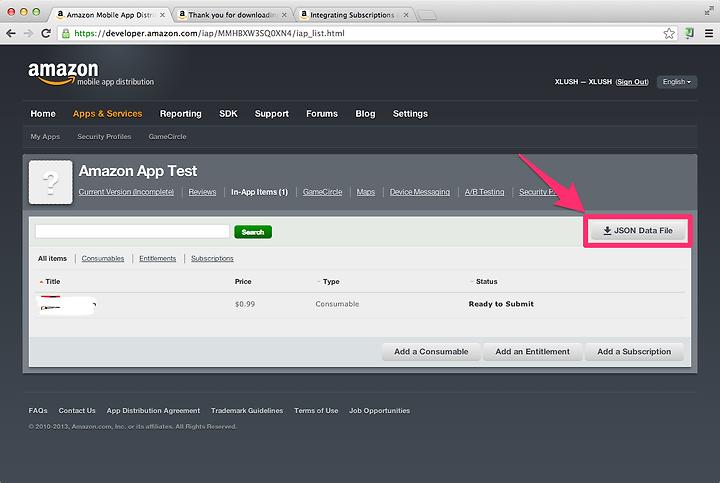Open the Chrome hamburger menu
720x483 pixels.
(x=709, y=34)
